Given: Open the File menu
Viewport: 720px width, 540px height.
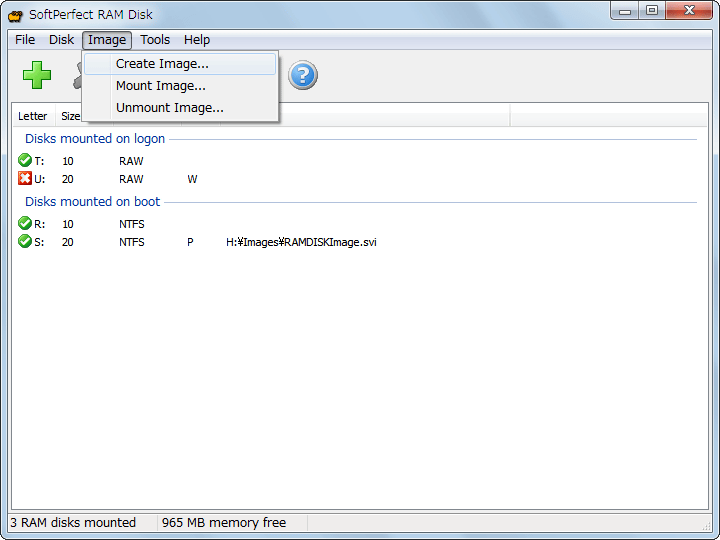Looking at the screenshot, I should tap(25, 40).
